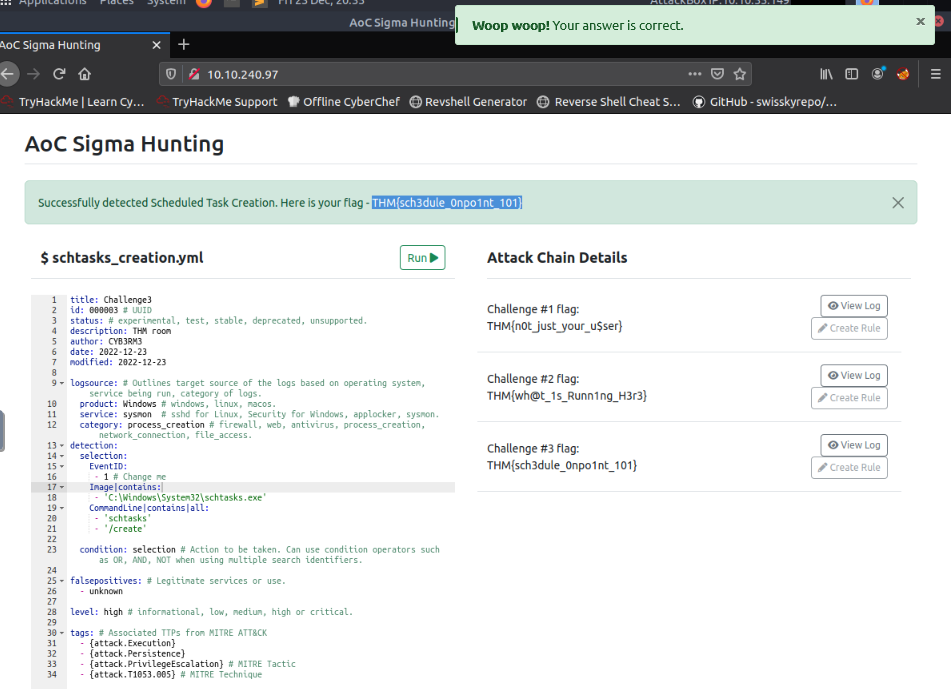Viewport: 951px width, 689px height.
Task: Open the Firefox account icon
Action: tap(878, 74)
